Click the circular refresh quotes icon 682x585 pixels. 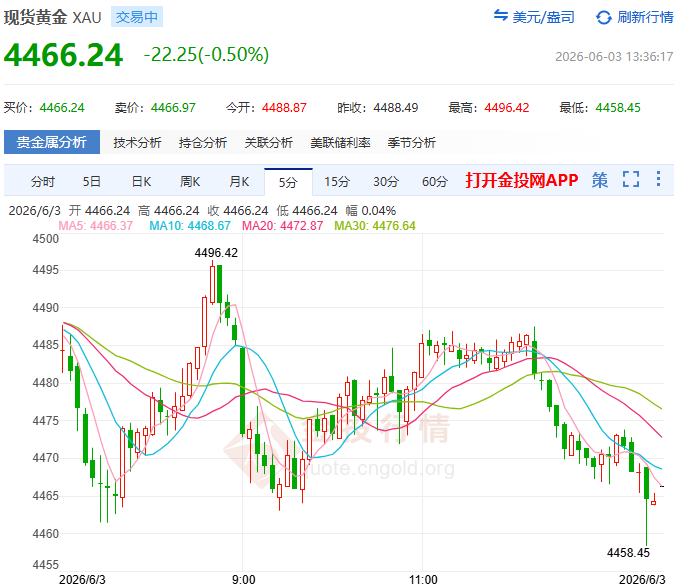point(603,17)
